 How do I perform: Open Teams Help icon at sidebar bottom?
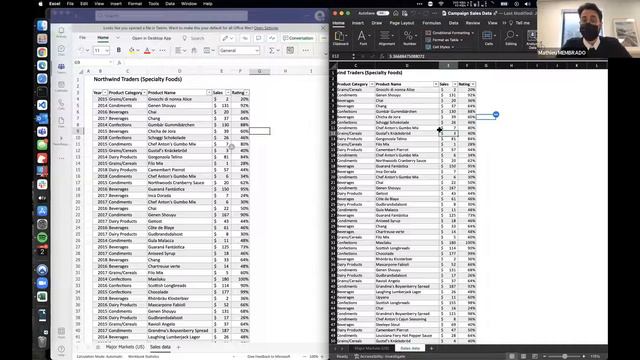coord(61,350)
